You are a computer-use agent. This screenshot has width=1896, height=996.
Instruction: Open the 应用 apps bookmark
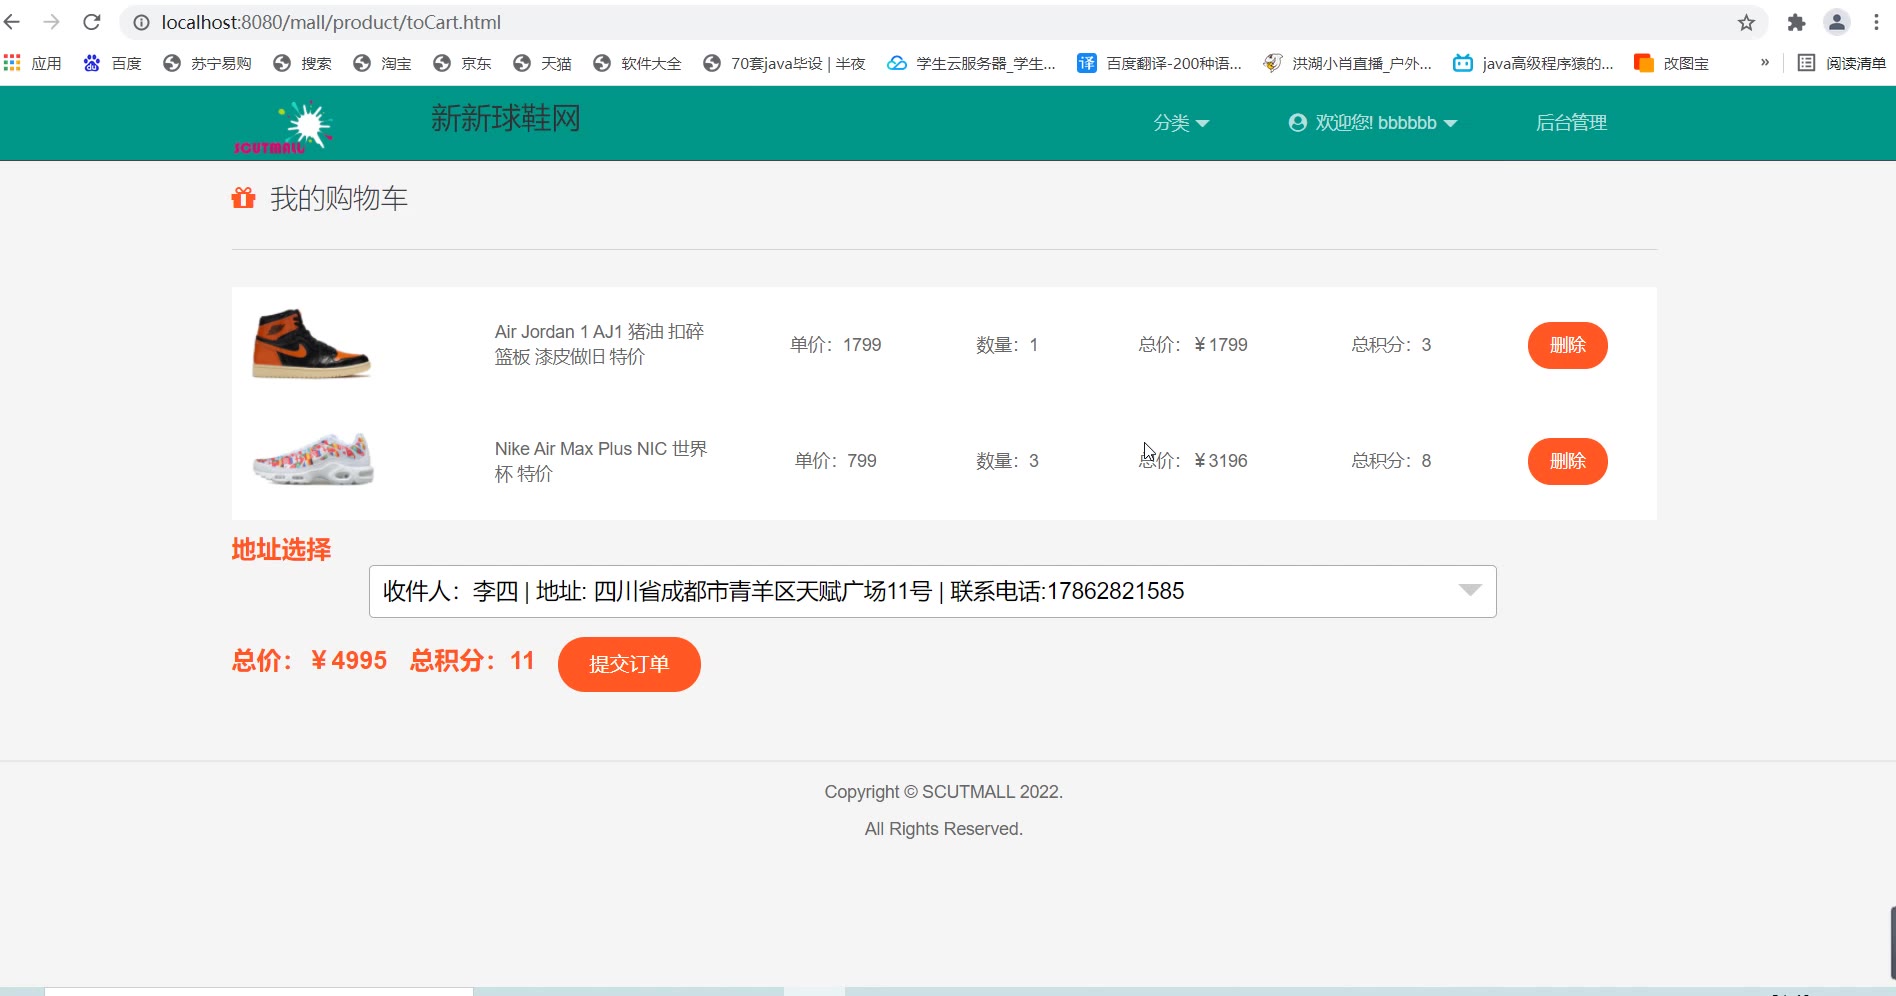point(33,63)
